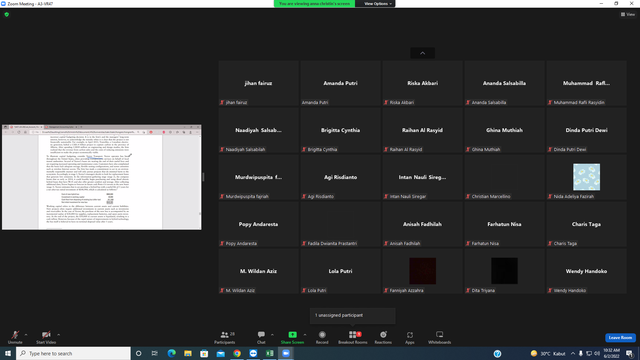This screenshot has height=360, width=640.
Task: Expand chat options arrow next to Chat
Action: click(x=272, y=335)
